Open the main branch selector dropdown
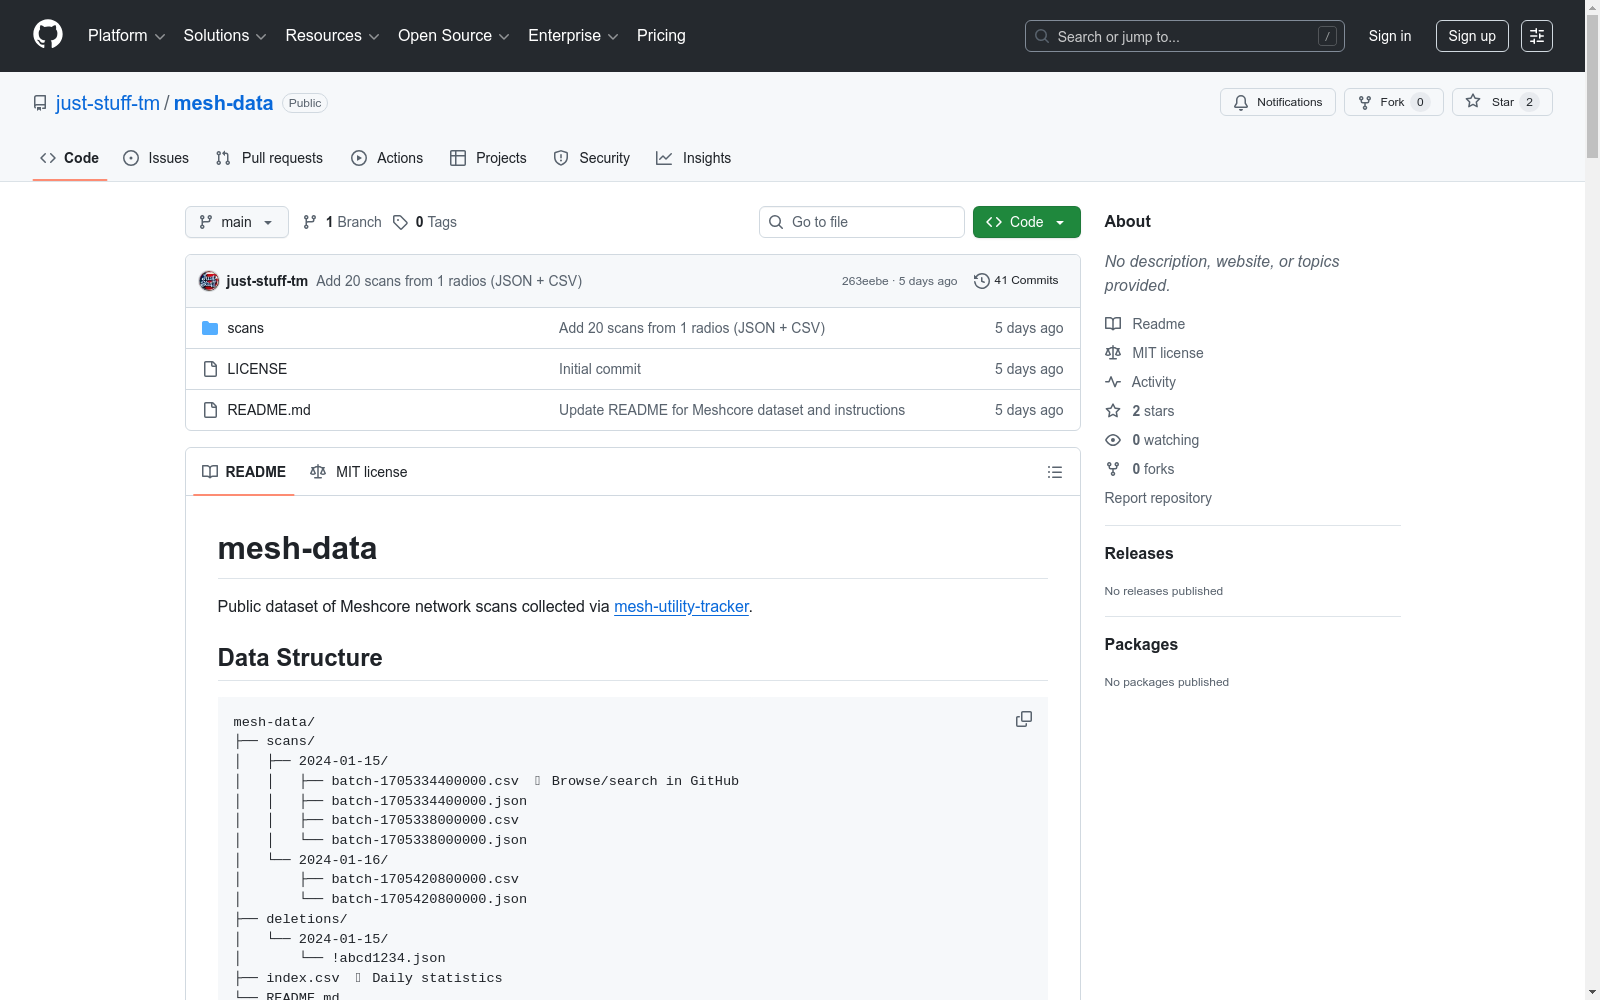Image resolution: width=1600 pixels, height=1000 pixels. [237, 222]
